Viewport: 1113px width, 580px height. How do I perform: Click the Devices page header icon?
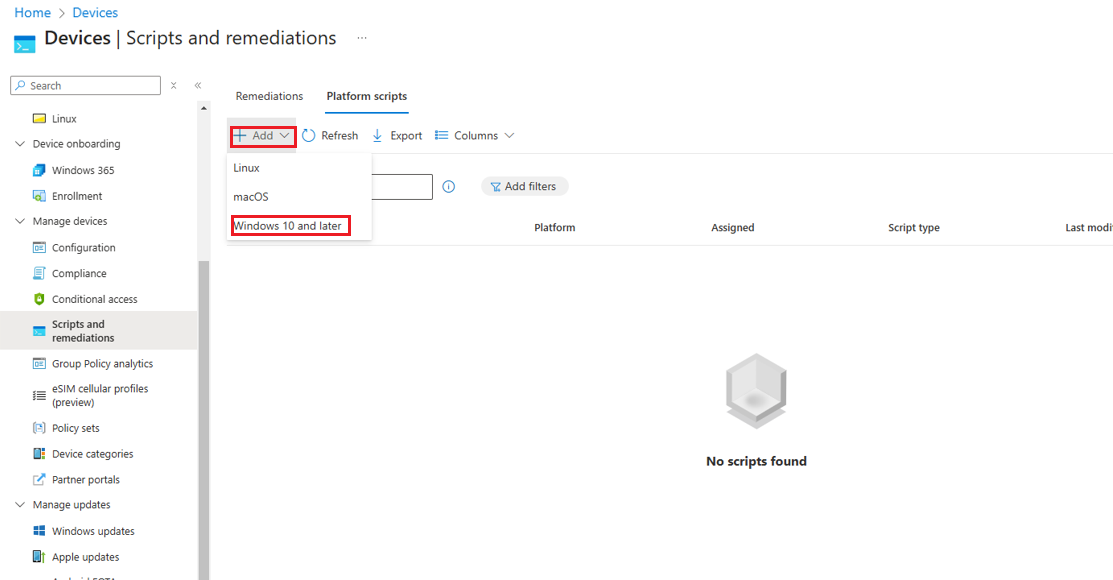click(24, 44)
